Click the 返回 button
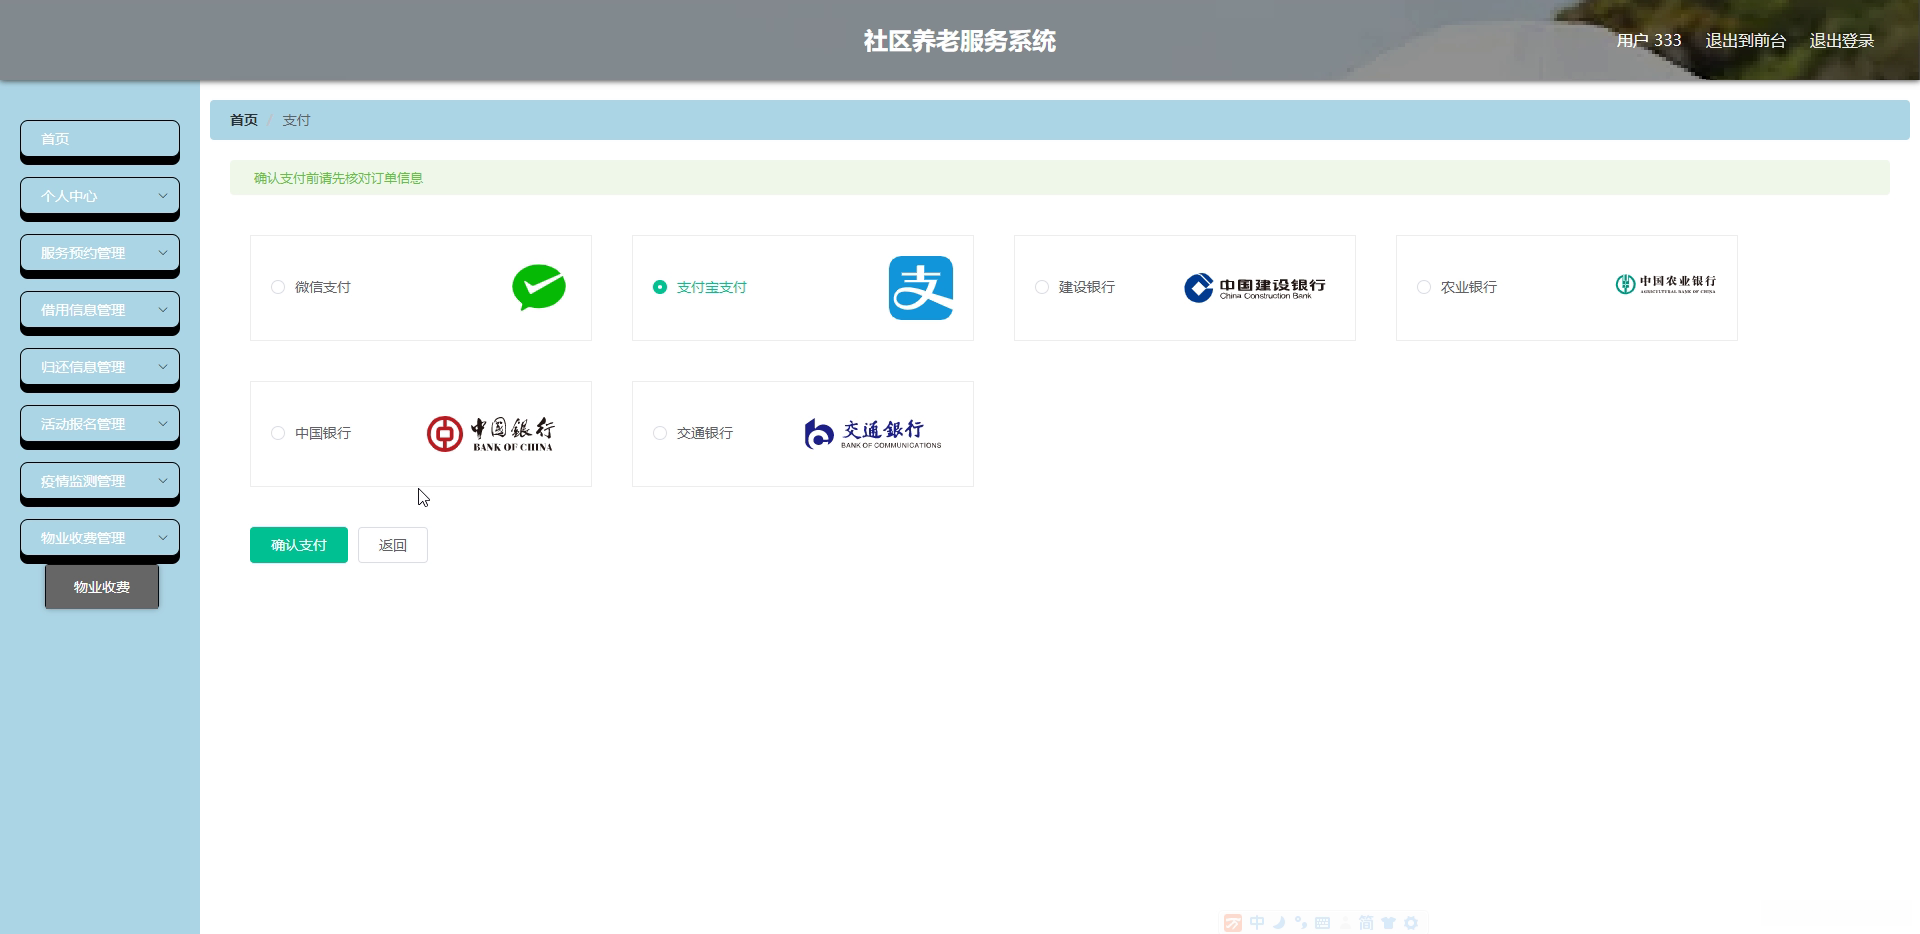 (393, 545)
